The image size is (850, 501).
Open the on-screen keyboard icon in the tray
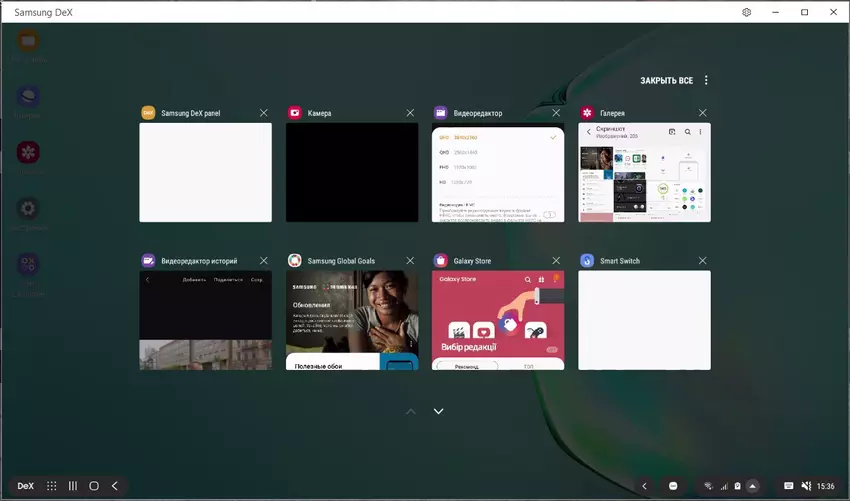pyautogui.click(x=789, y=486)
